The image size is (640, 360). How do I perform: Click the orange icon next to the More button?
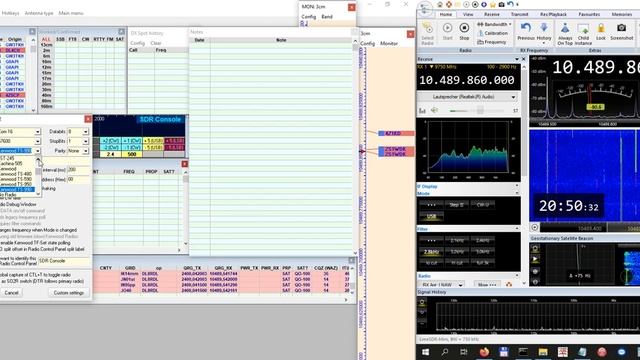click(x=509, y=284)
